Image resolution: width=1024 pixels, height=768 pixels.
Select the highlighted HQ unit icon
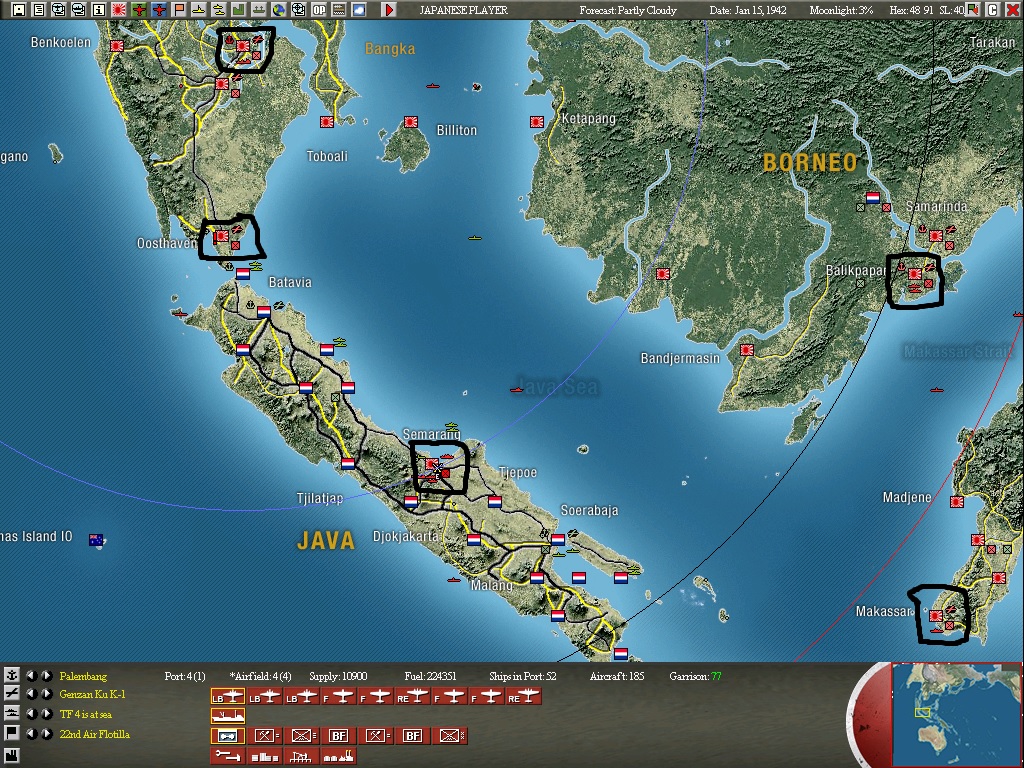click(227, 736)
